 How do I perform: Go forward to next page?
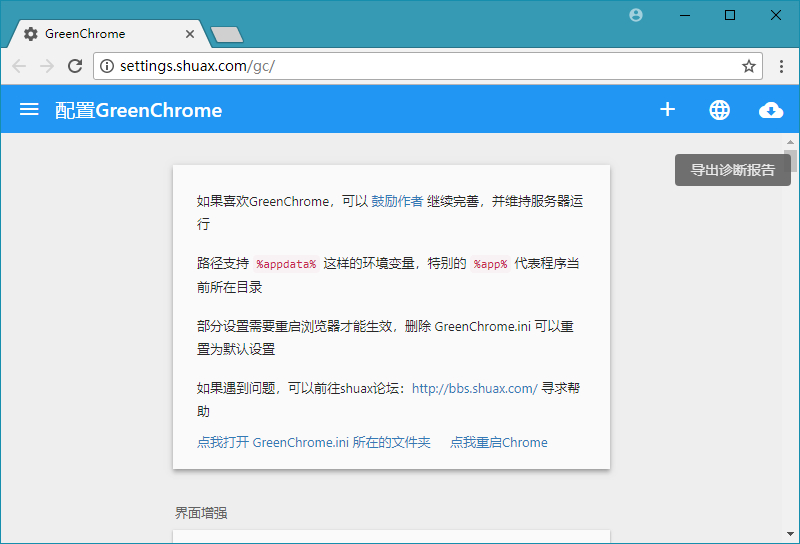[x=47, y=66]
